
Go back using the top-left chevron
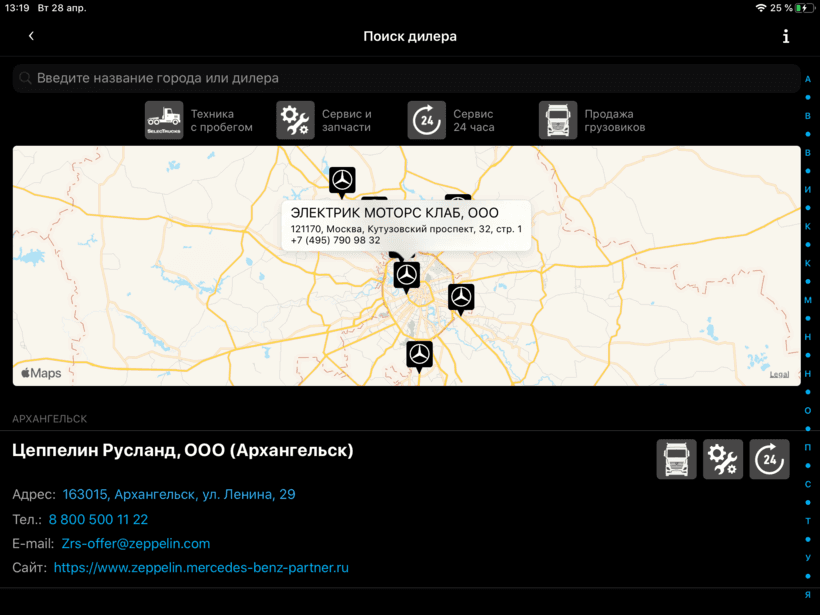[31, 36]
